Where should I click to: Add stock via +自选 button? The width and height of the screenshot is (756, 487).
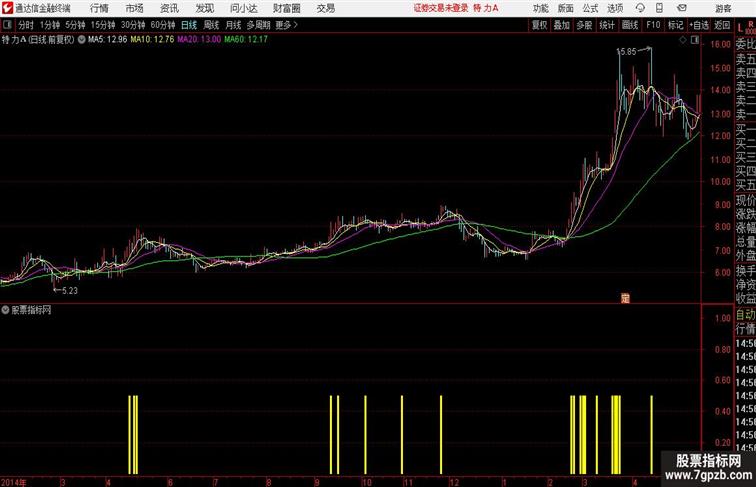pos(699,25)
